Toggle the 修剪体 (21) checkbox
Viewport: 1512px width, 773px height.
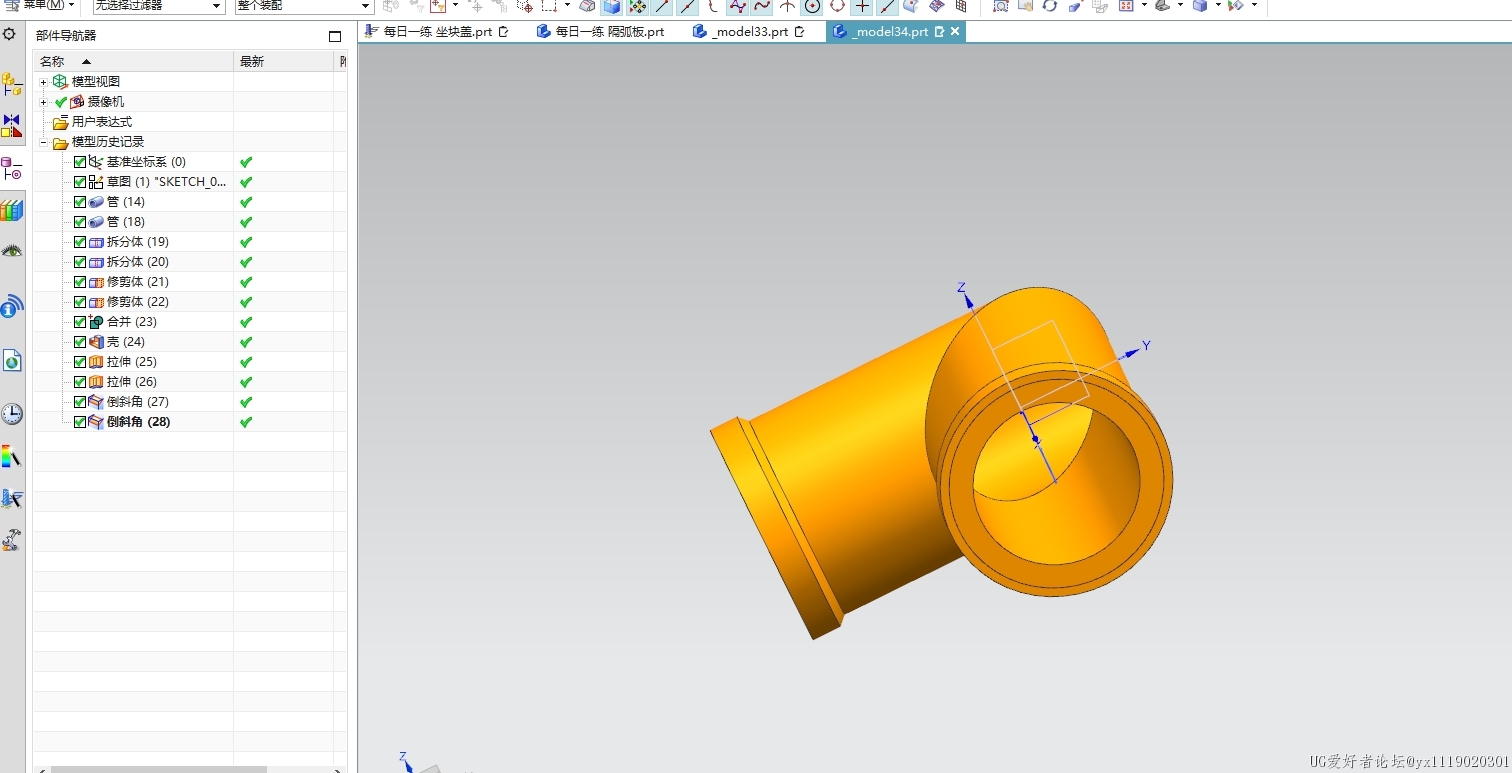pos(80,282)
